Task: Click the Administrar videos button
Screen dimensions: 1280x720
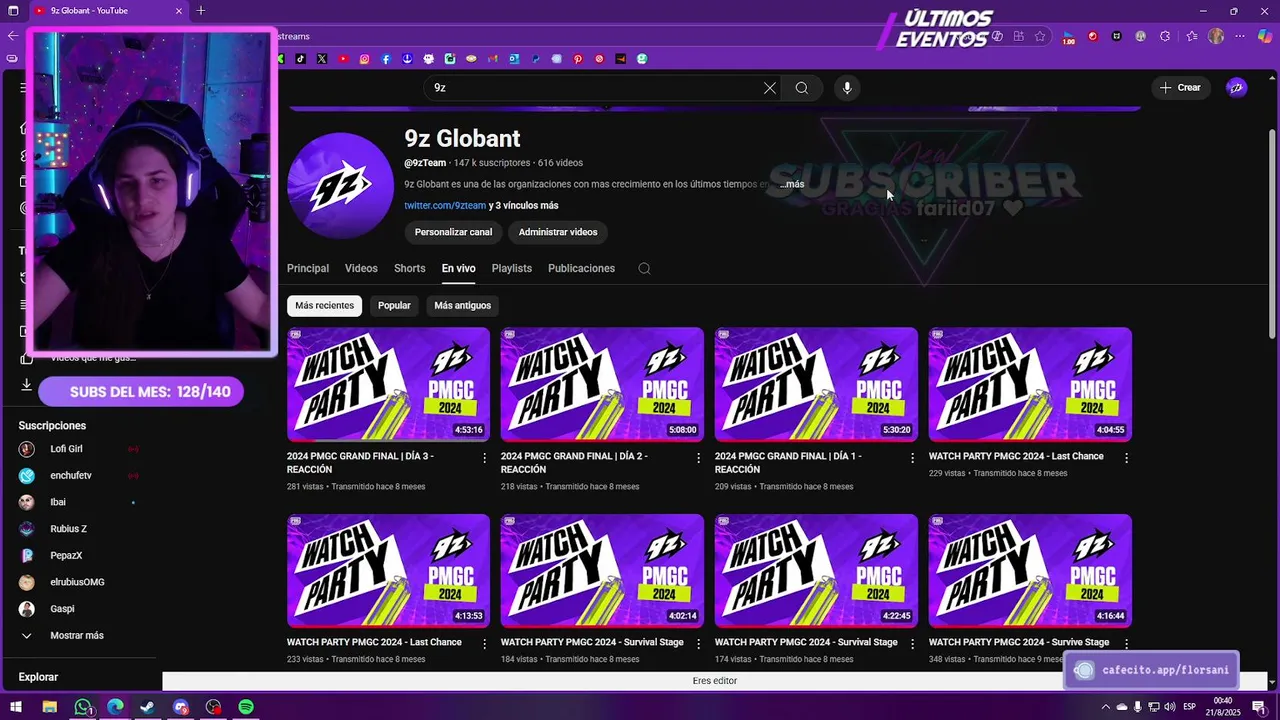Action: (558, 232)
